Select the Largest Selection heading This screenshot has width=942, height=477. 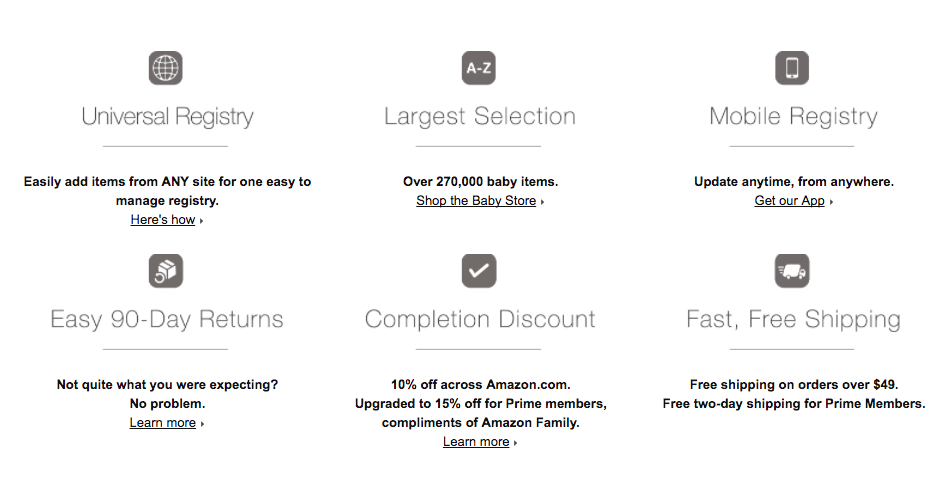(x=479, y=117)
